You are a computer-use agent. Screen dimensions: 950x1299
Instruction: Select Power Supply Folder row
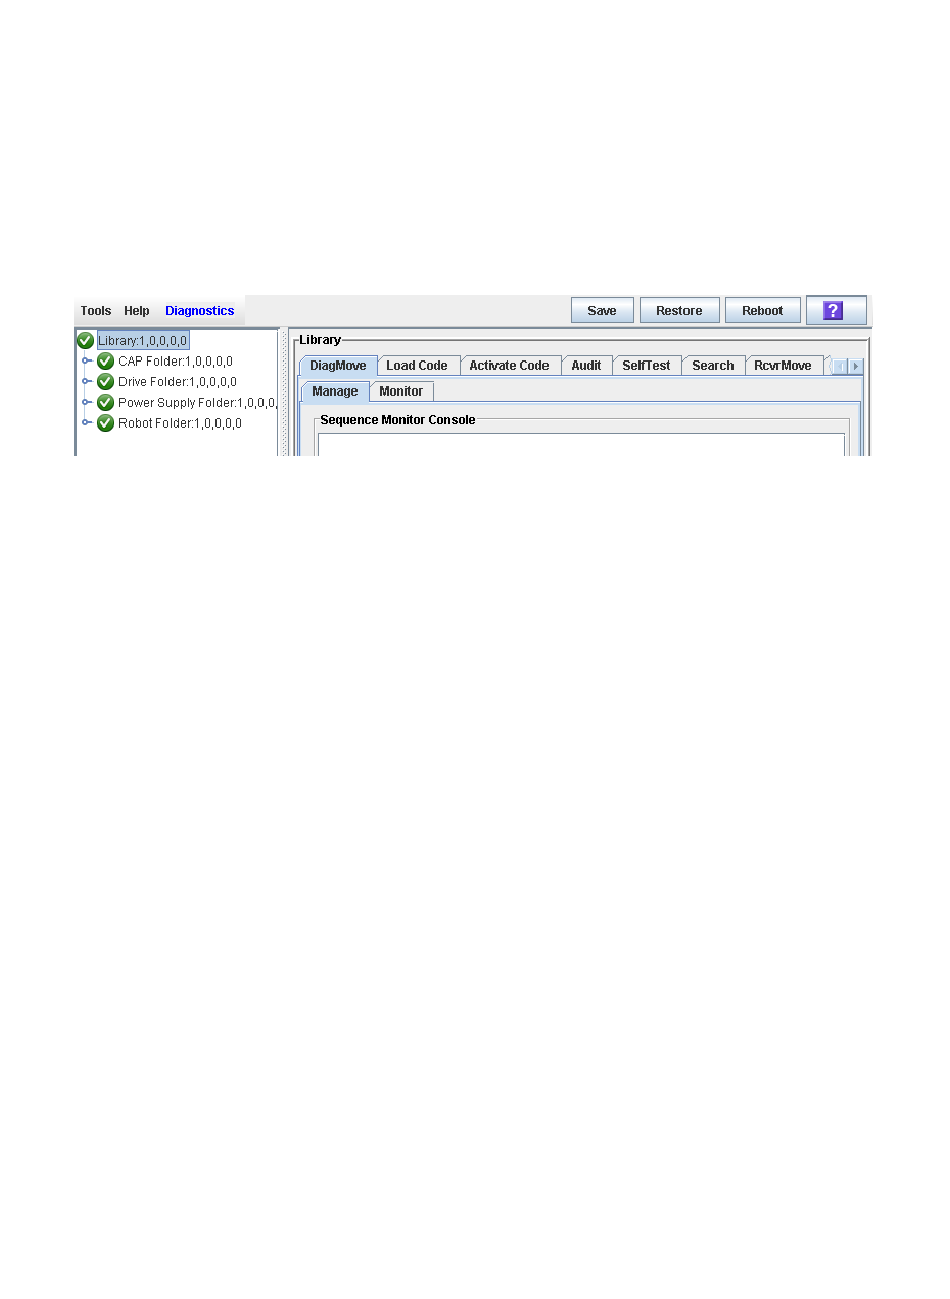197,402
